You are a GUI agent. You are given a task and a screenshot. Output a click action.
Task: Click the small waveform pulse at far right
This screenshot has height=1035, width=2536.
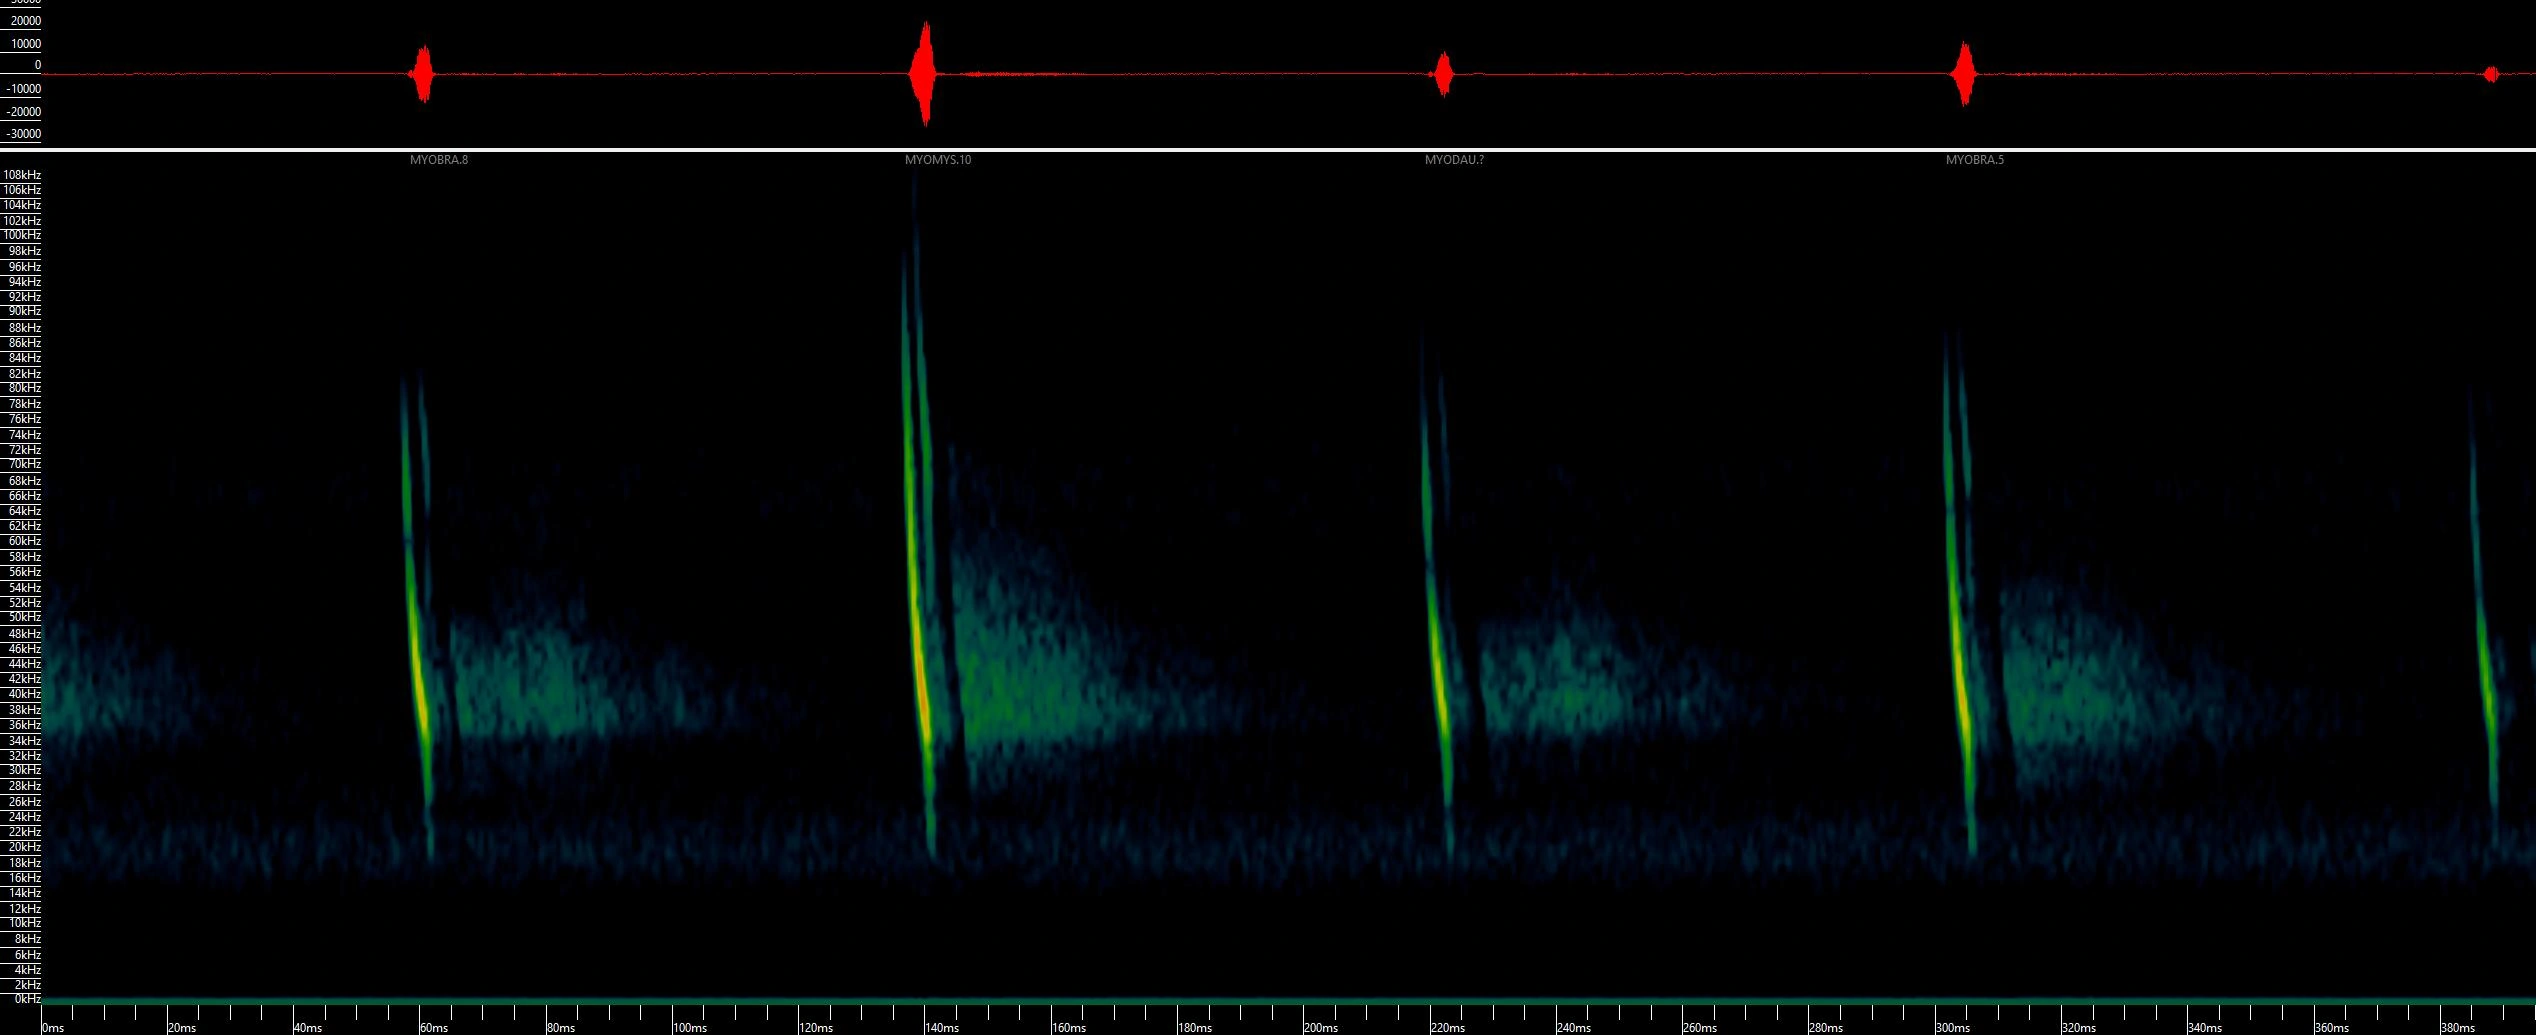point(2490,74)
